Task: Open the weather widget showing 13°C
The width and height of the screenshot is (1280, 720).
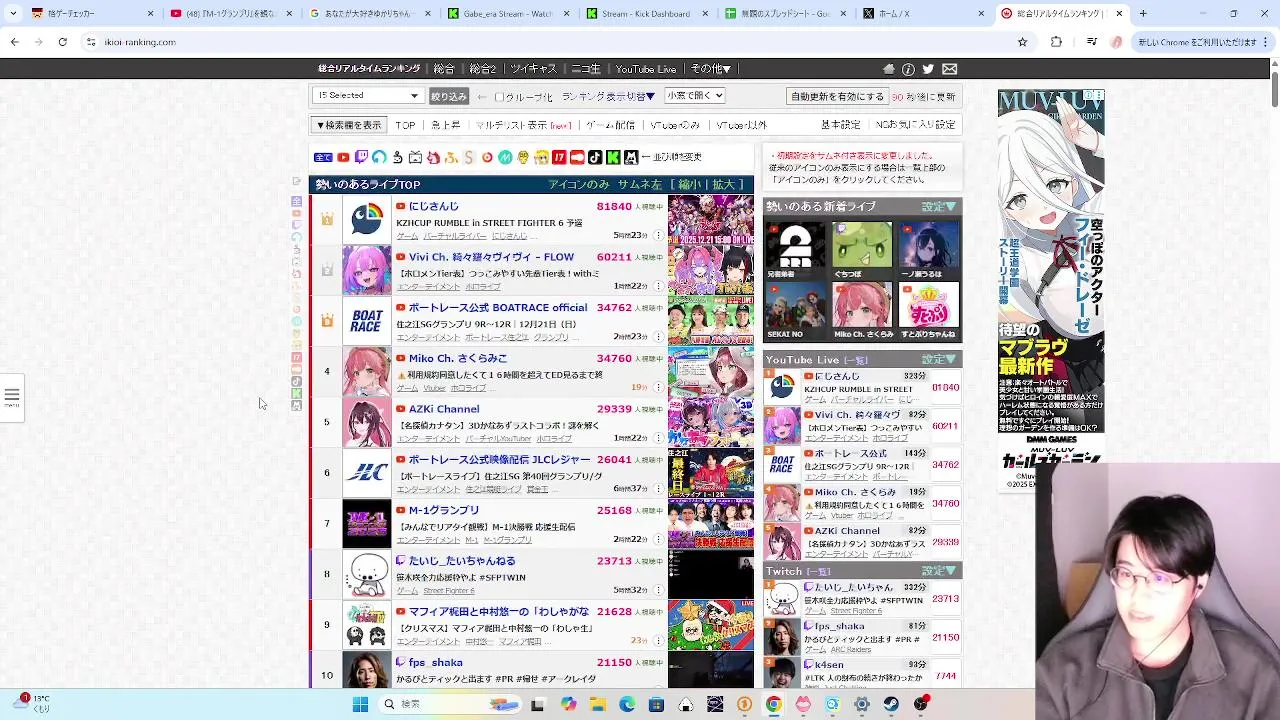Action: point(31,703)
